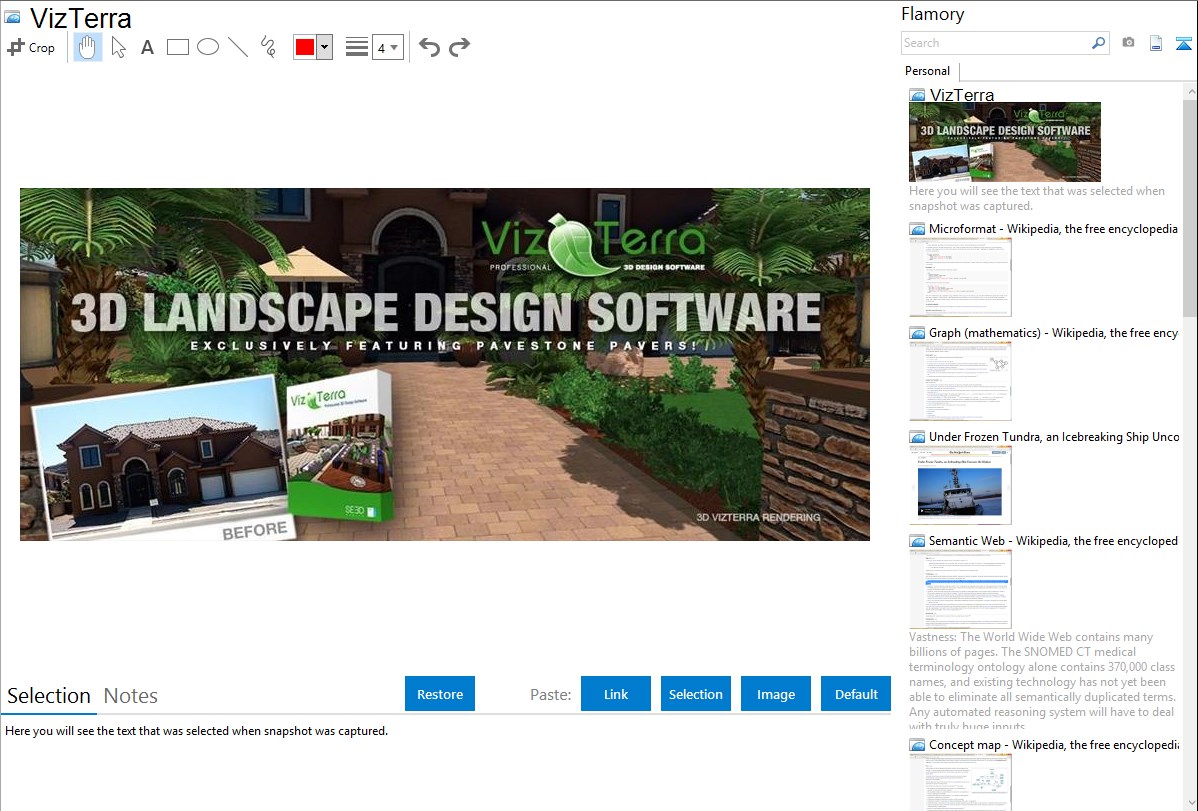1198x811 pixels.
Task: Click in the Flamory search field
Action: (995, 43)
